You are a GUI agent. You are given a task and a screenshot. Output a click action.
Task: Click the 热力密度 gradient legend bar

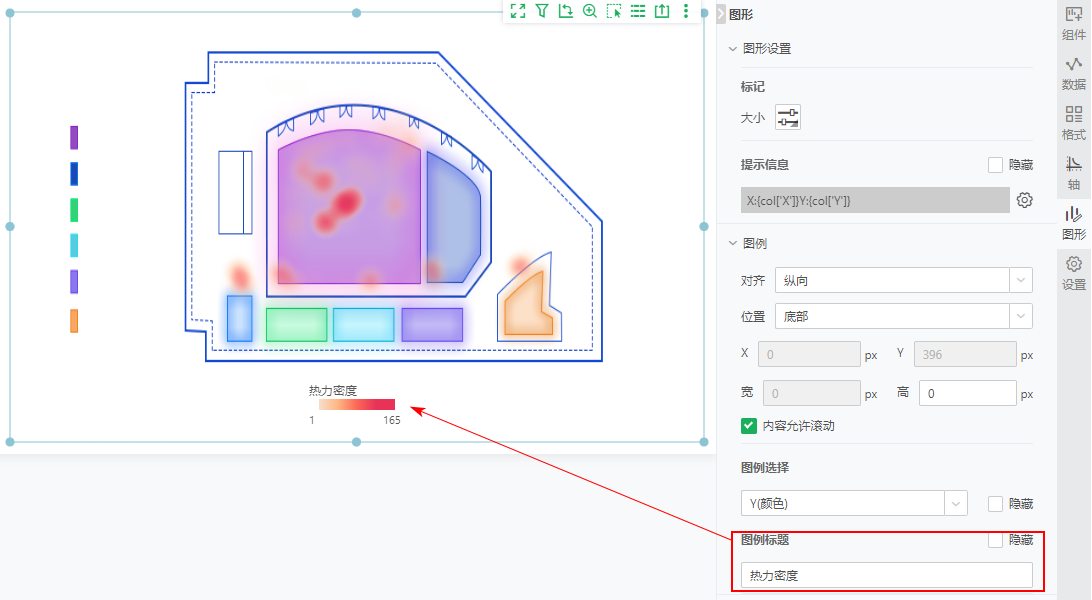coord(357,405)
